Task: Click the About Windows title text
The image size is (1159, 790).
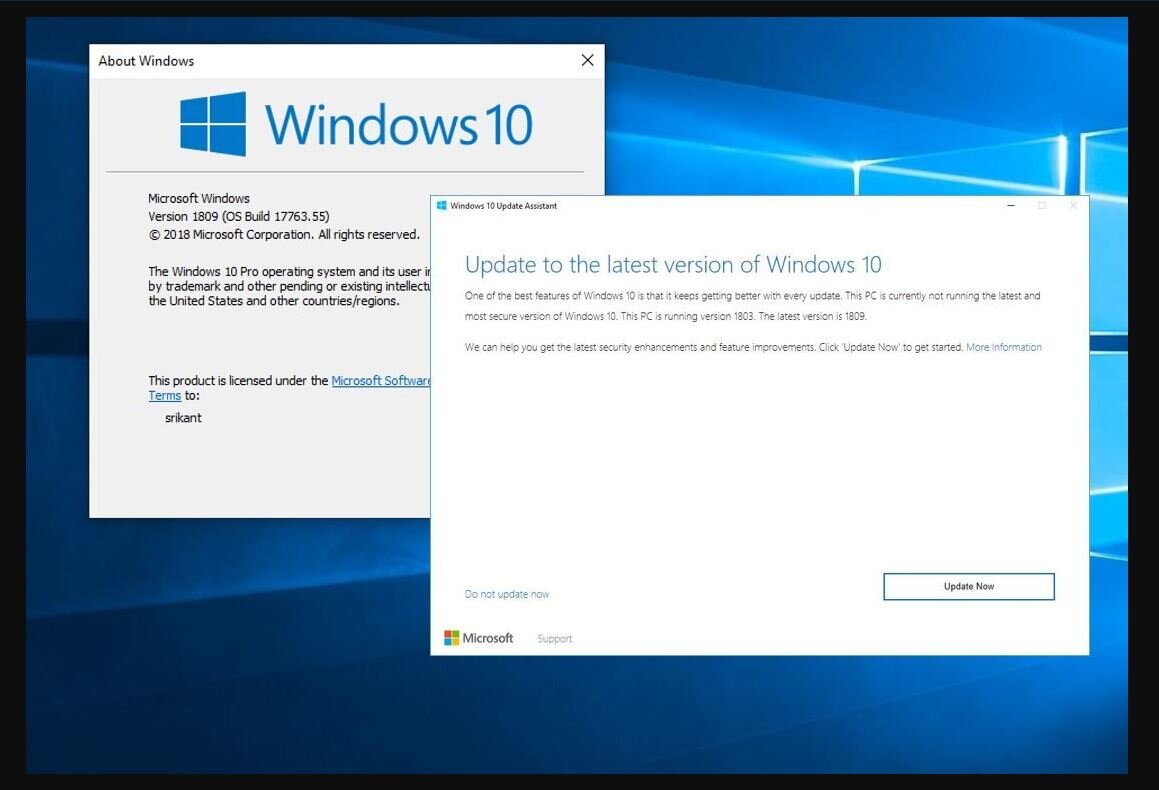Action: pos(146,61)
